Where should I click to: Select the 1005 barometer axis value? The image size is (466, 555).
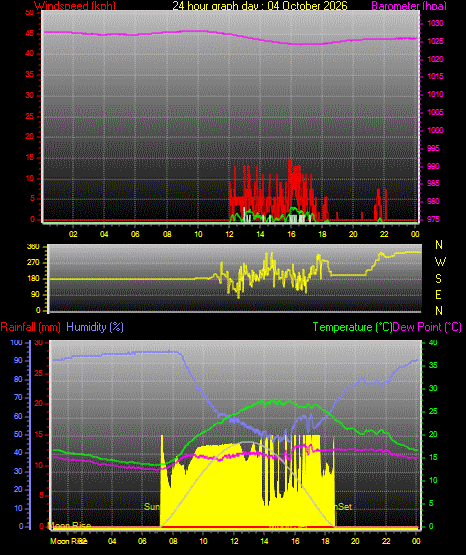pyautogui.click(x=435, y=112)
